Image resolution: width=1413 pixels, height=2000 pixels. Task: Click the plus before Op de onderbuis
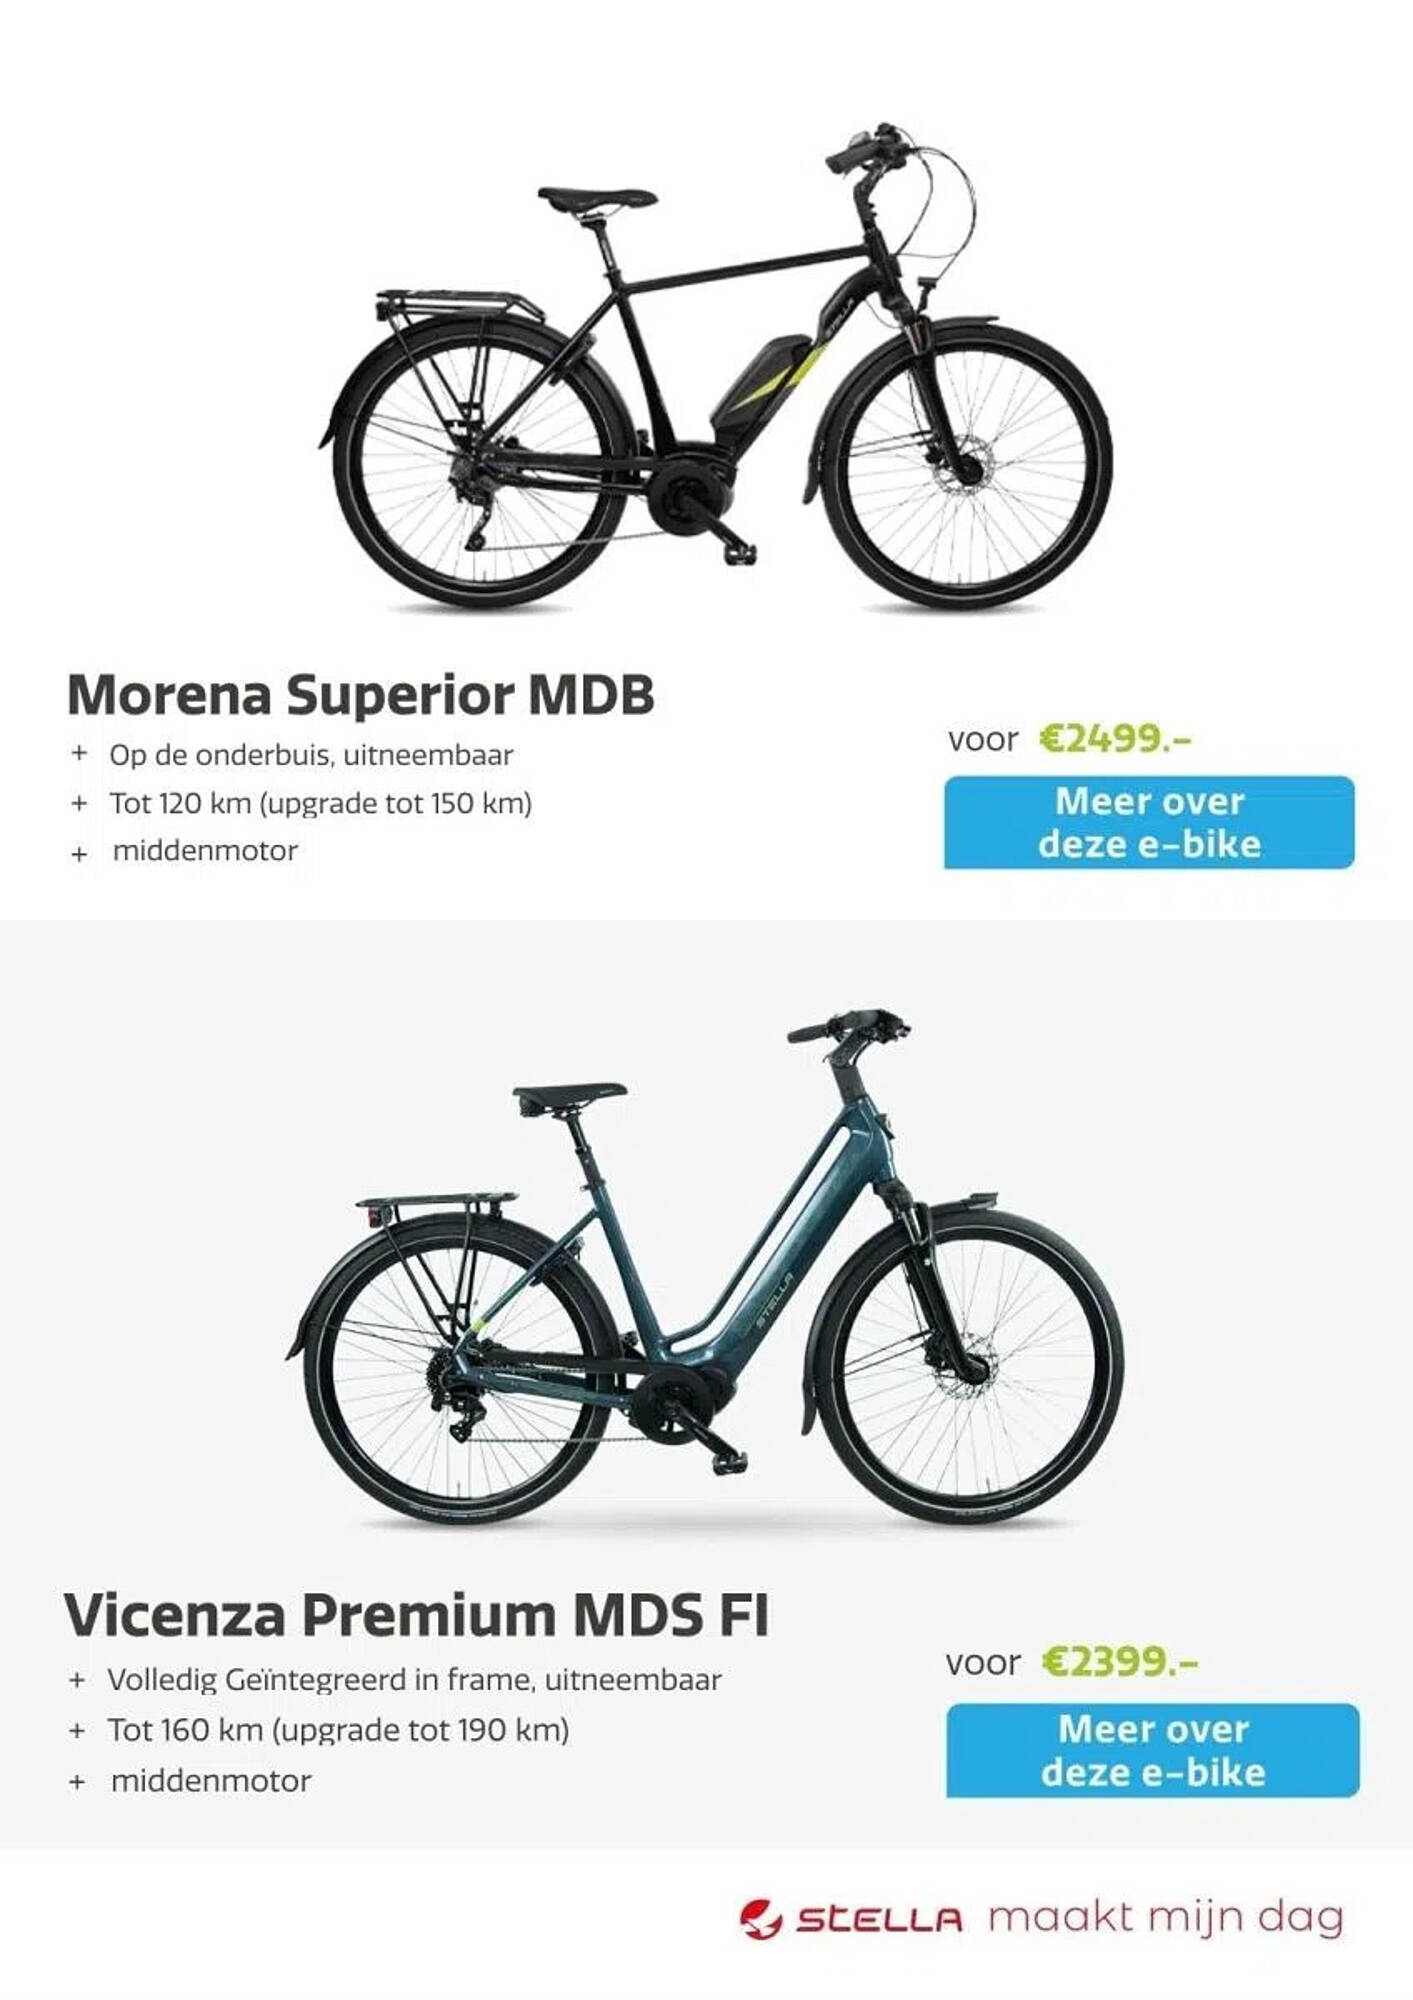pyautogui.click(x=80, y=753)
